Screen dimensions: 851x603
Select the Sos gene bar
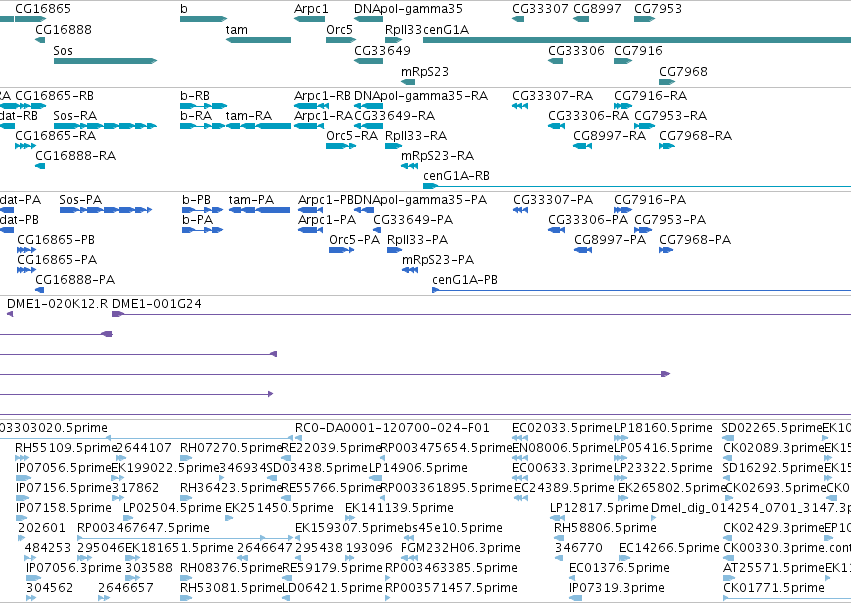coord(105,61)
